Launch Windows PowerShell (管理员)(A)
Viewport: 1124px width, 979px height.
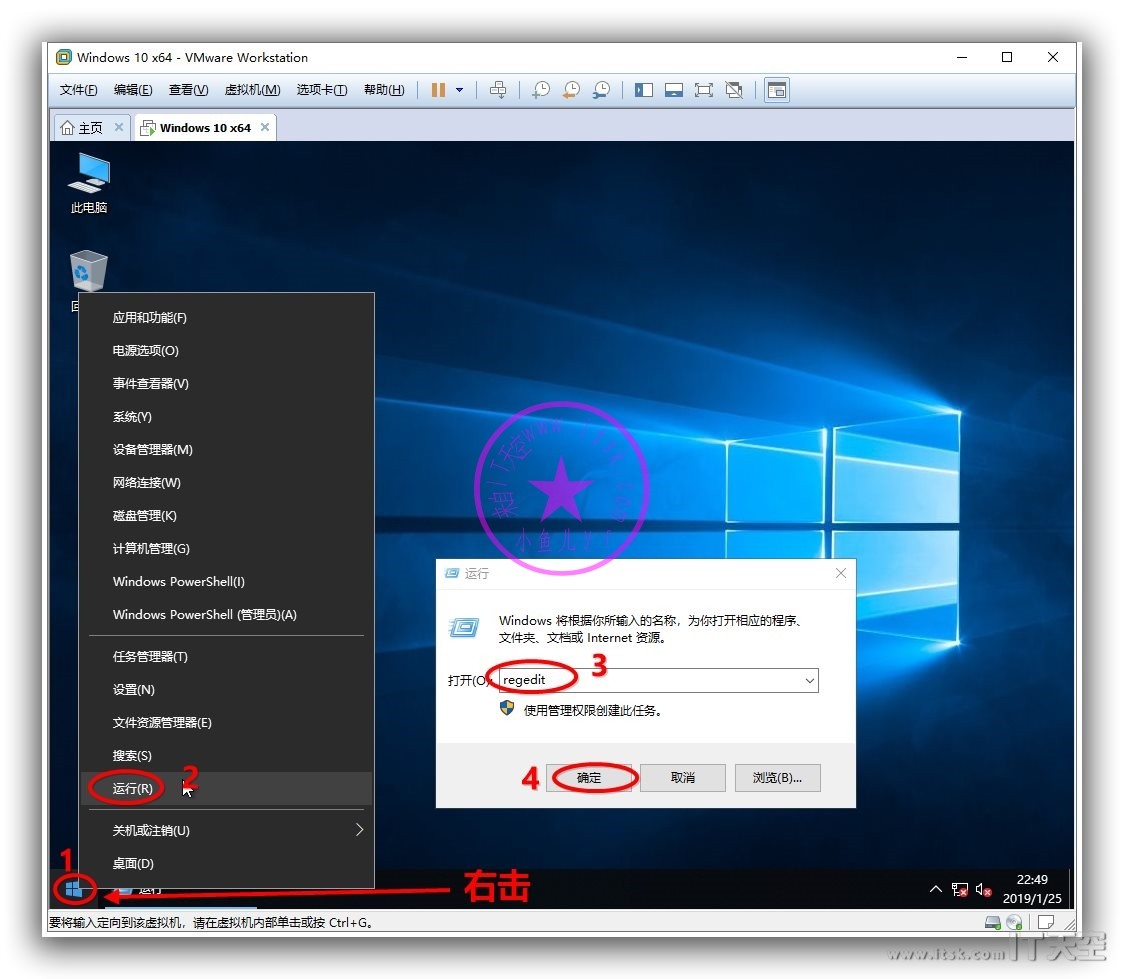click(227, 614)
